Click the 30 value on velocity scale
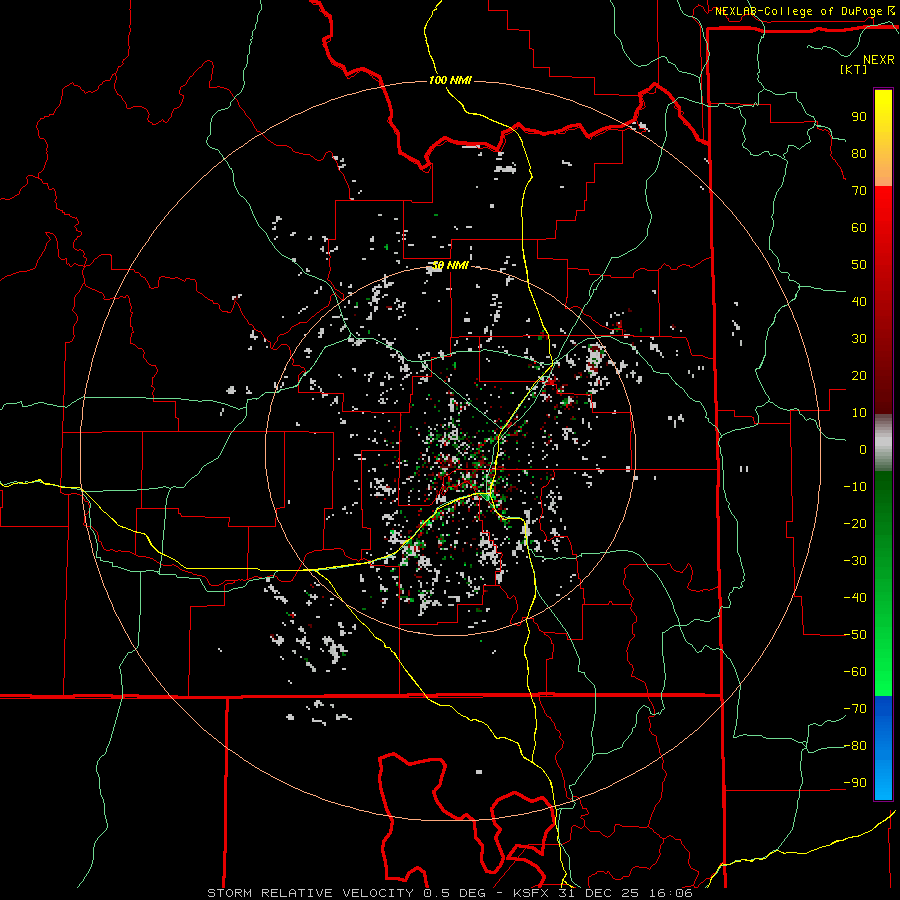 click(859, 339)
